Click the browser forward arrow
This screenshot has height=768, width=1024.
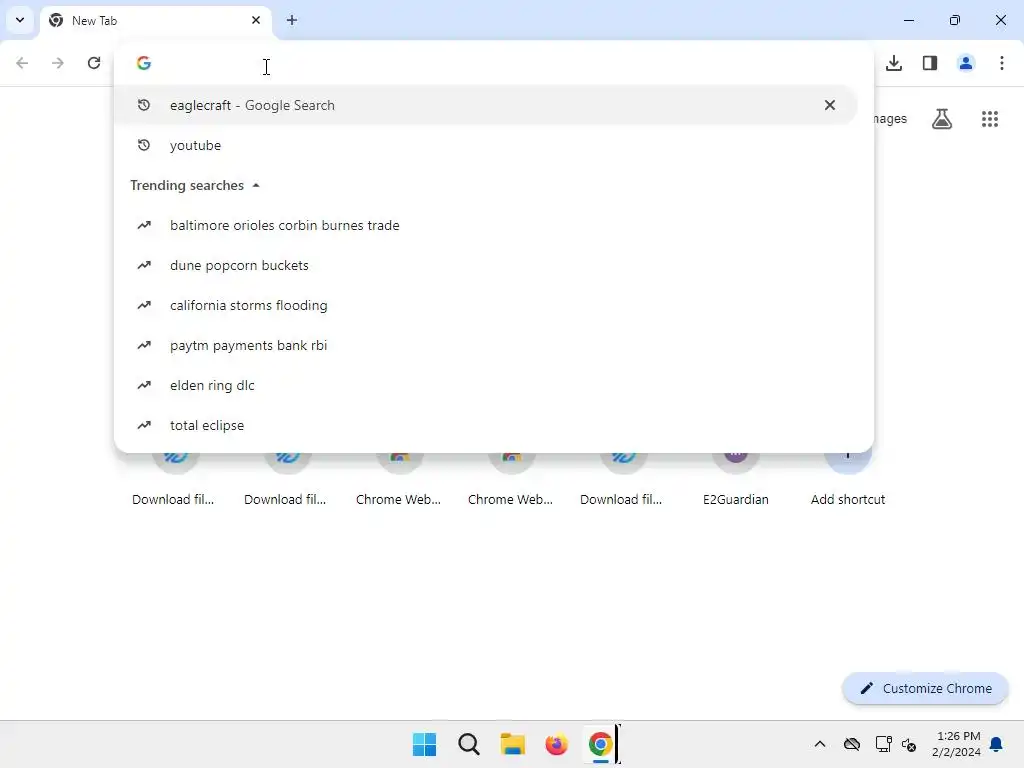(58, 63)
